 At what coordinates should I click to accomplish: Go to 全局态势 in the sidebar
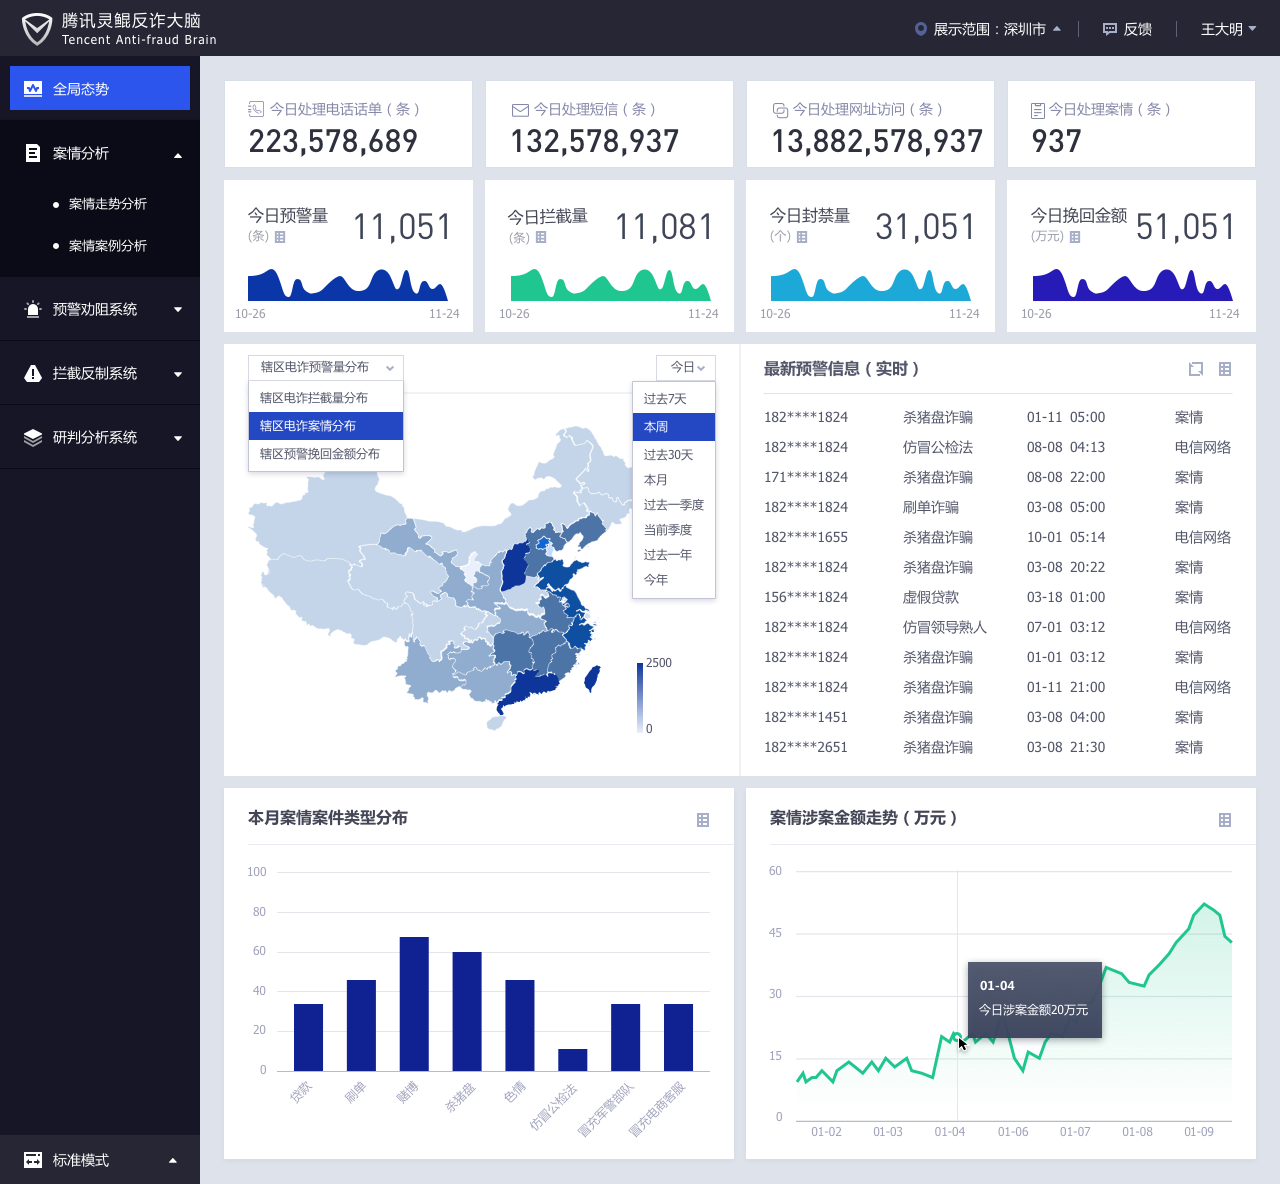pyautogui.click(x=100, y=89)
